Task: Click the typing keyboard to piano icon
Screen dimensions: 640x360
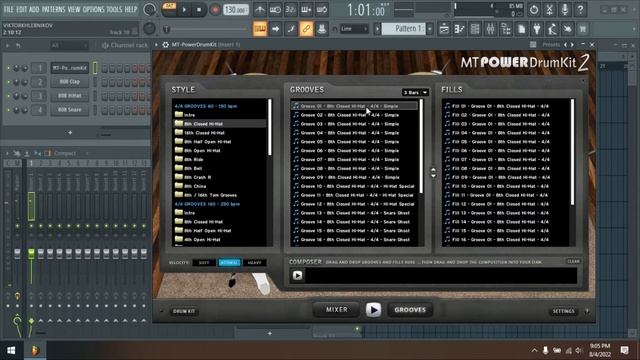Action: (260, 29)
